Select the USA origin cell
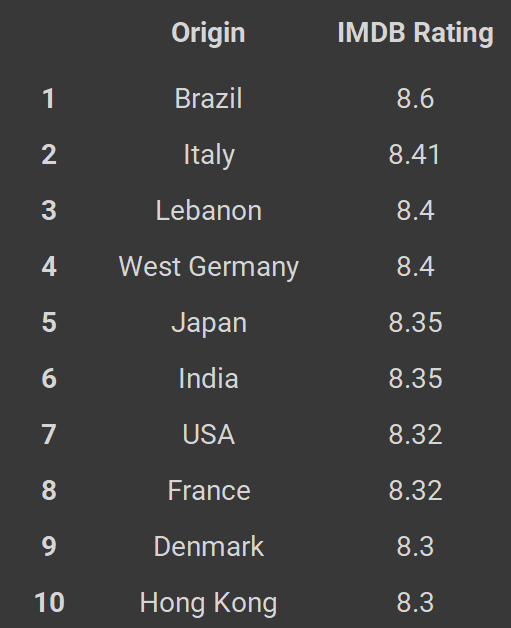Screen dimensions: 511x628 tap(209, 435)
